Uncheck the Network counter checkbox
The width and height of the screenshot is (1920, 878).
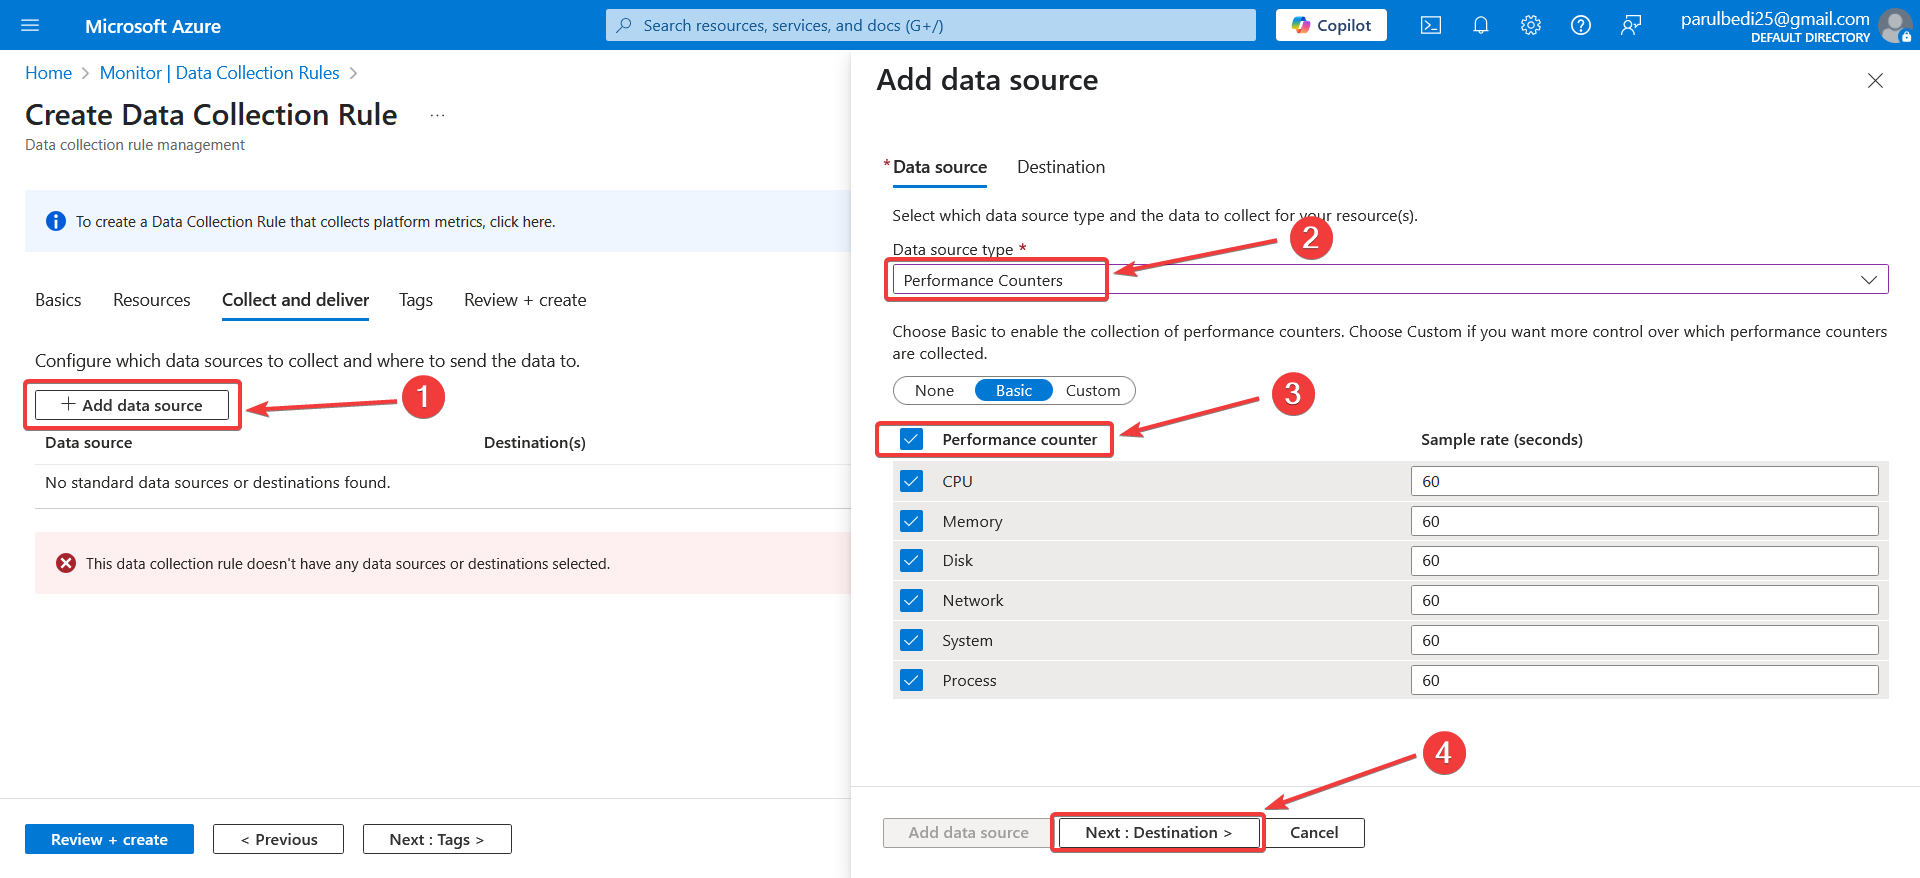click(911, 600)
